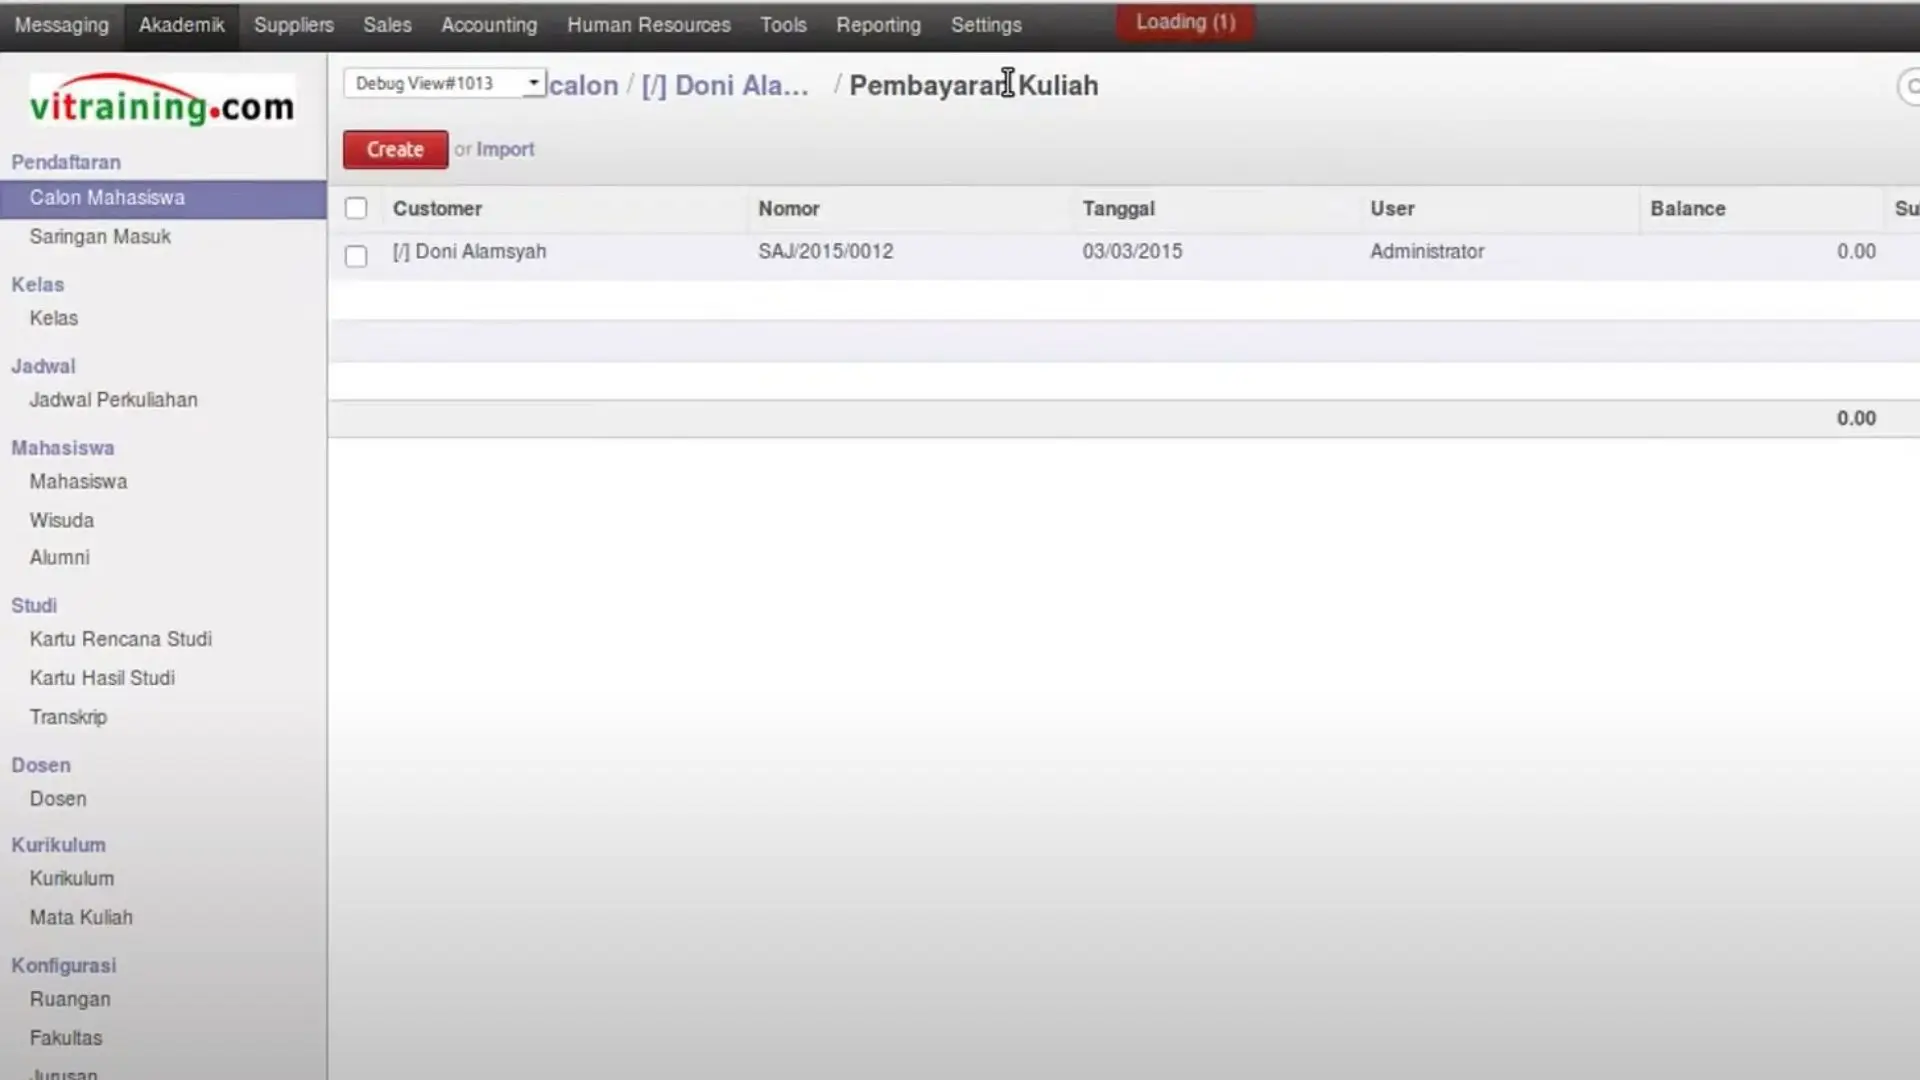Go back via Doni Ala... breadcrumb
The height and width of the screenshot is (1080, 1920).
[725, 86]
